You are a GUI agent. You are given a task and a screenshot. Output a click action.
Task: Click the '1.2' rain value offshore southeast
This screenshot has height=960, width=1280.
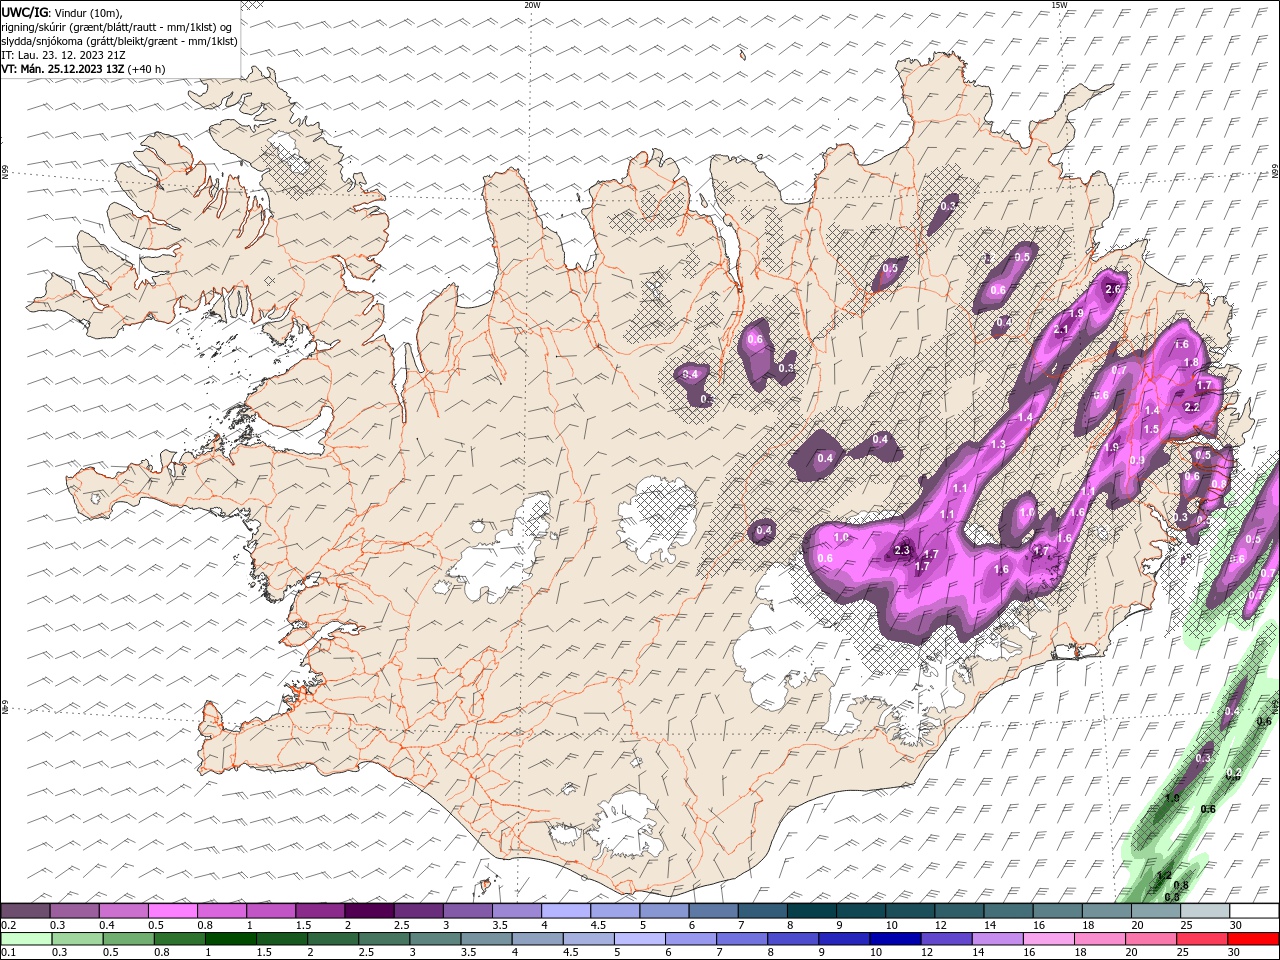(1164, 875)
